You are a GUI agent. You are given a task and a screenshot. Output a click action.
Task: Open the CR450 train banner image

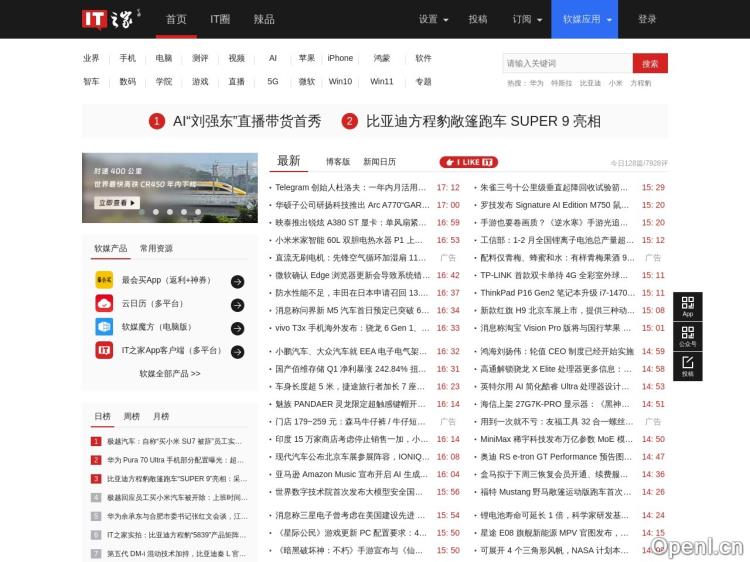pyautogui.click(x=170, y=187)
